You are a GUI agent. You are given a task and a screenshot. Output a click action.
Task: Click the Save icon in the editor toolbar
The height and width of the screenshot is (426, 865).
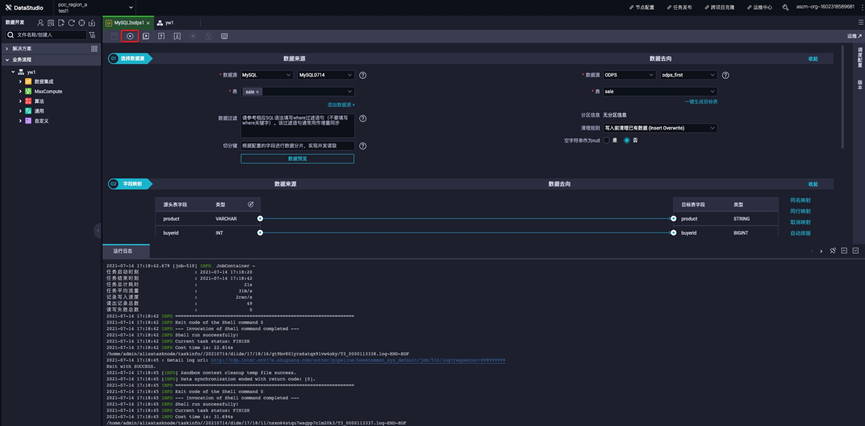point(113,36)
